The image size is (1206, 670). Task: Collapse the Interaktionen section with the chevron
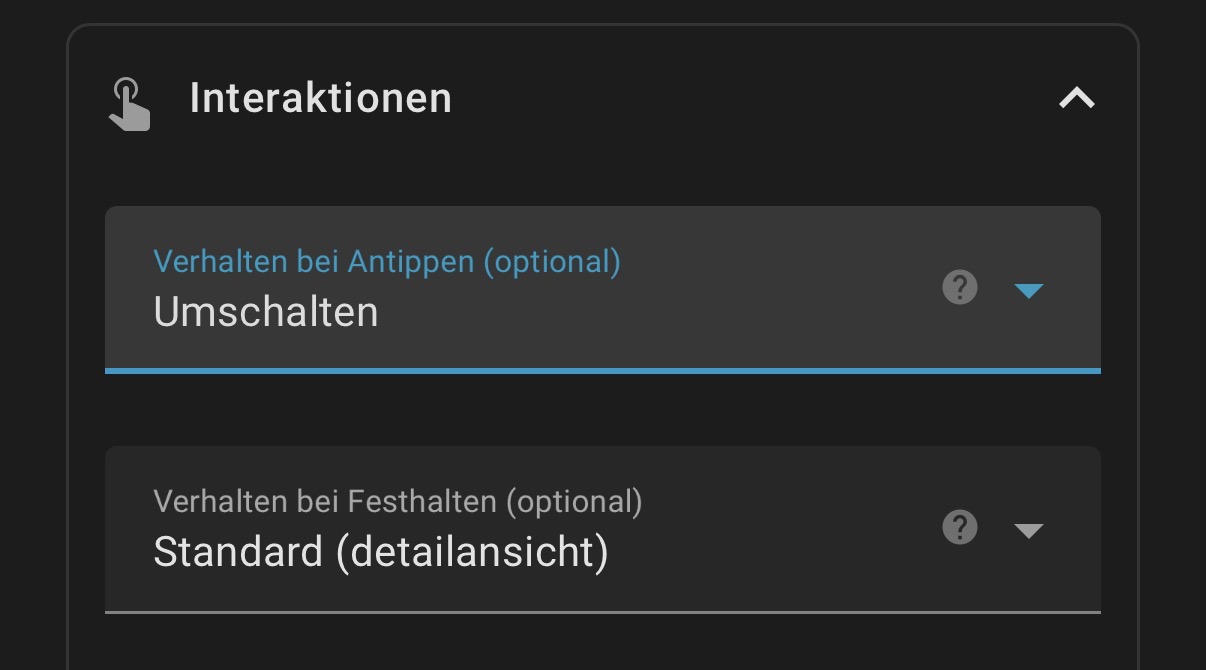tap(1076, 98)
